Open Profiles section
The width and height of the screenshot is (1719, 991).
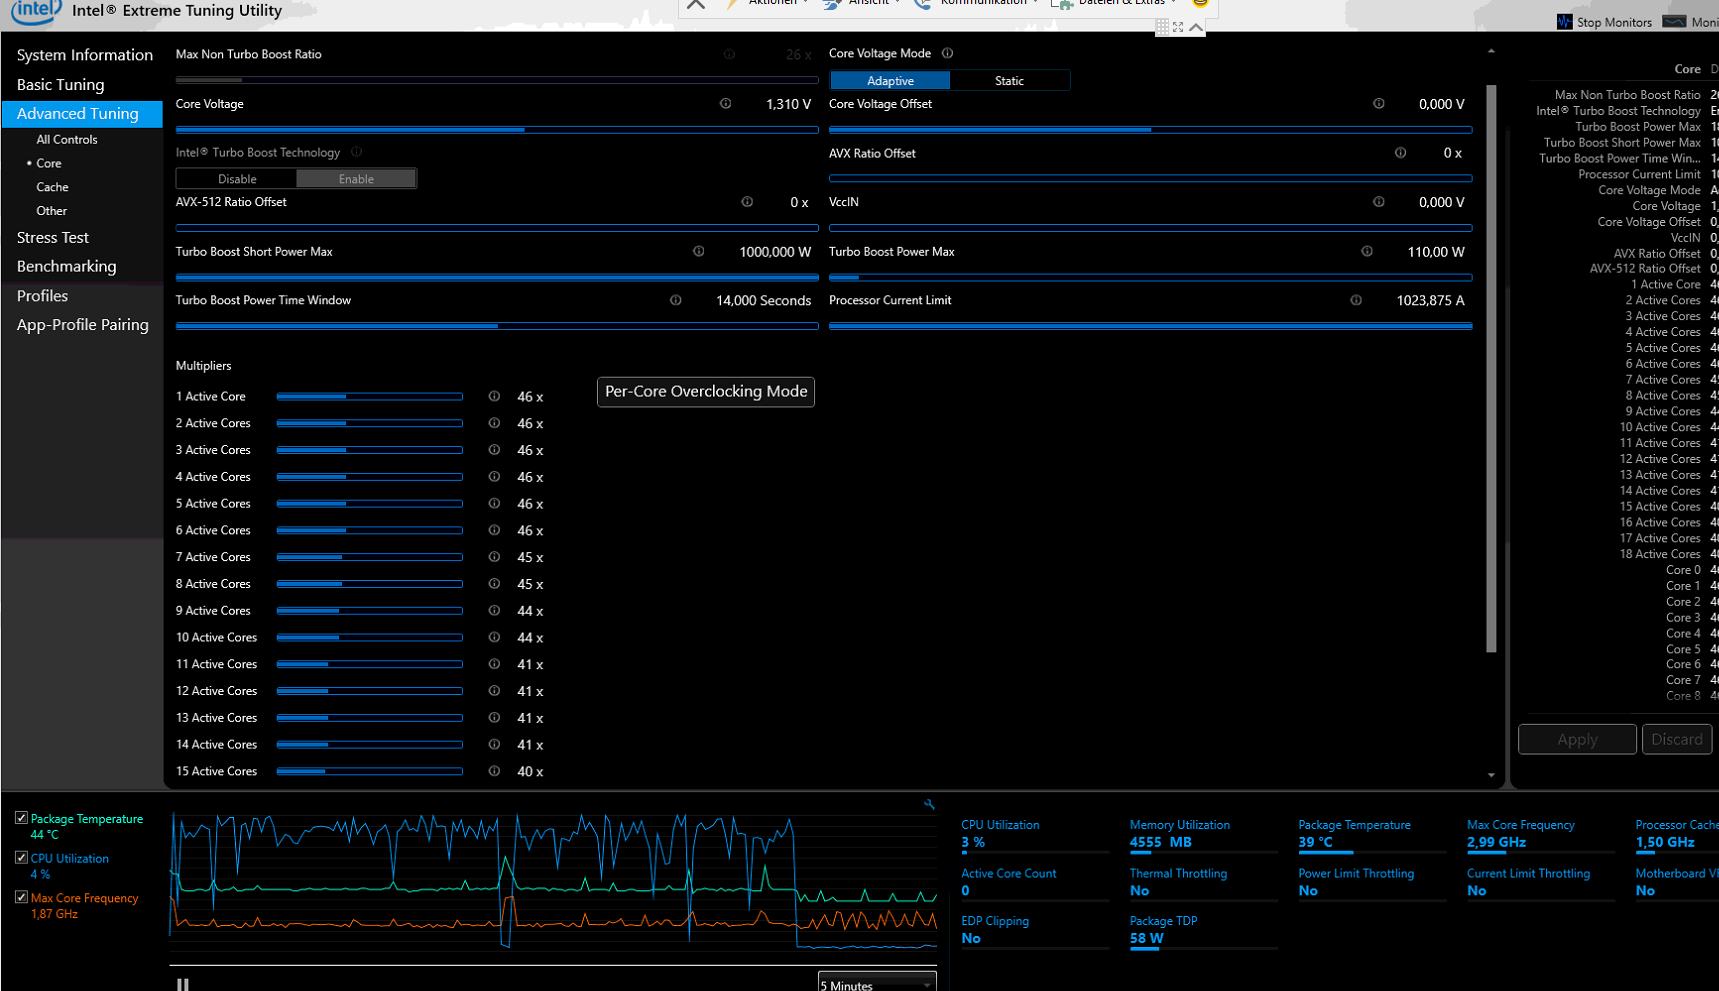coord(42,296)
